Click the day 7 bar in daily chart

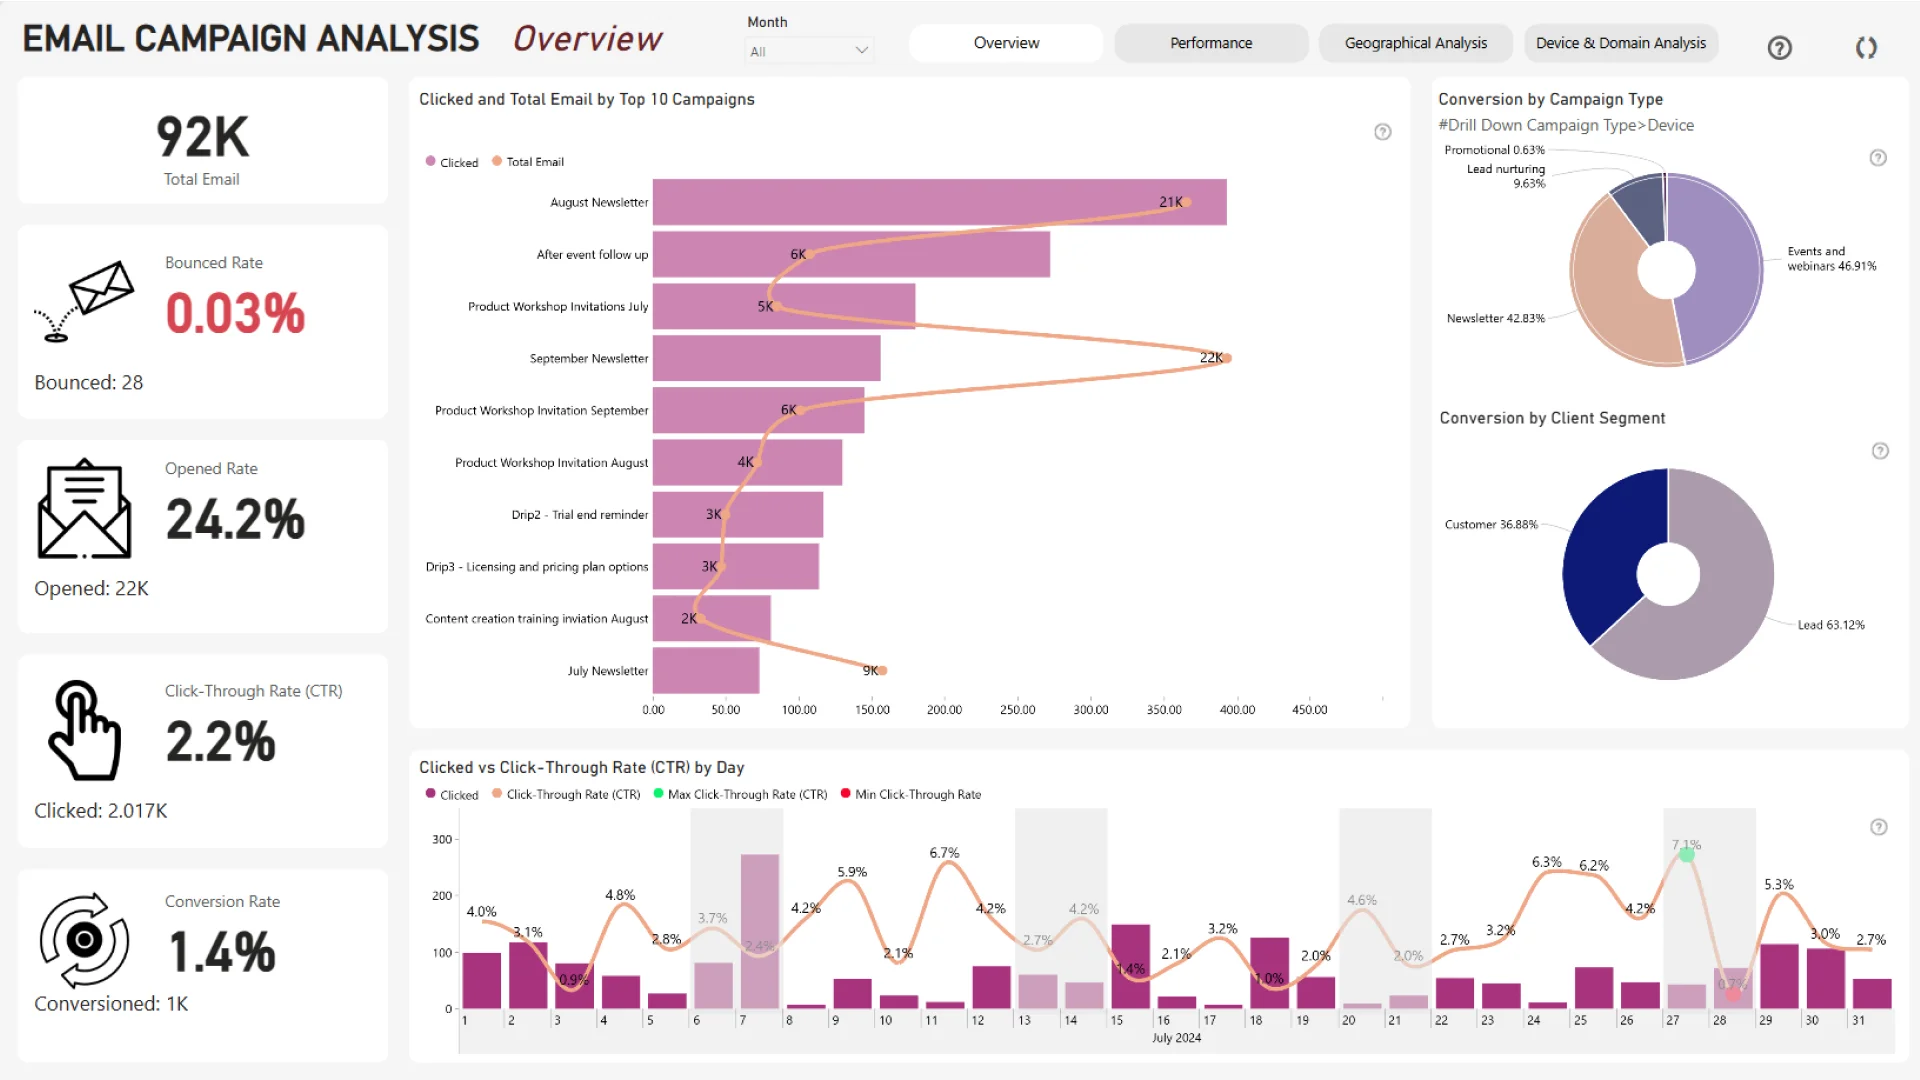pos(760,931)
